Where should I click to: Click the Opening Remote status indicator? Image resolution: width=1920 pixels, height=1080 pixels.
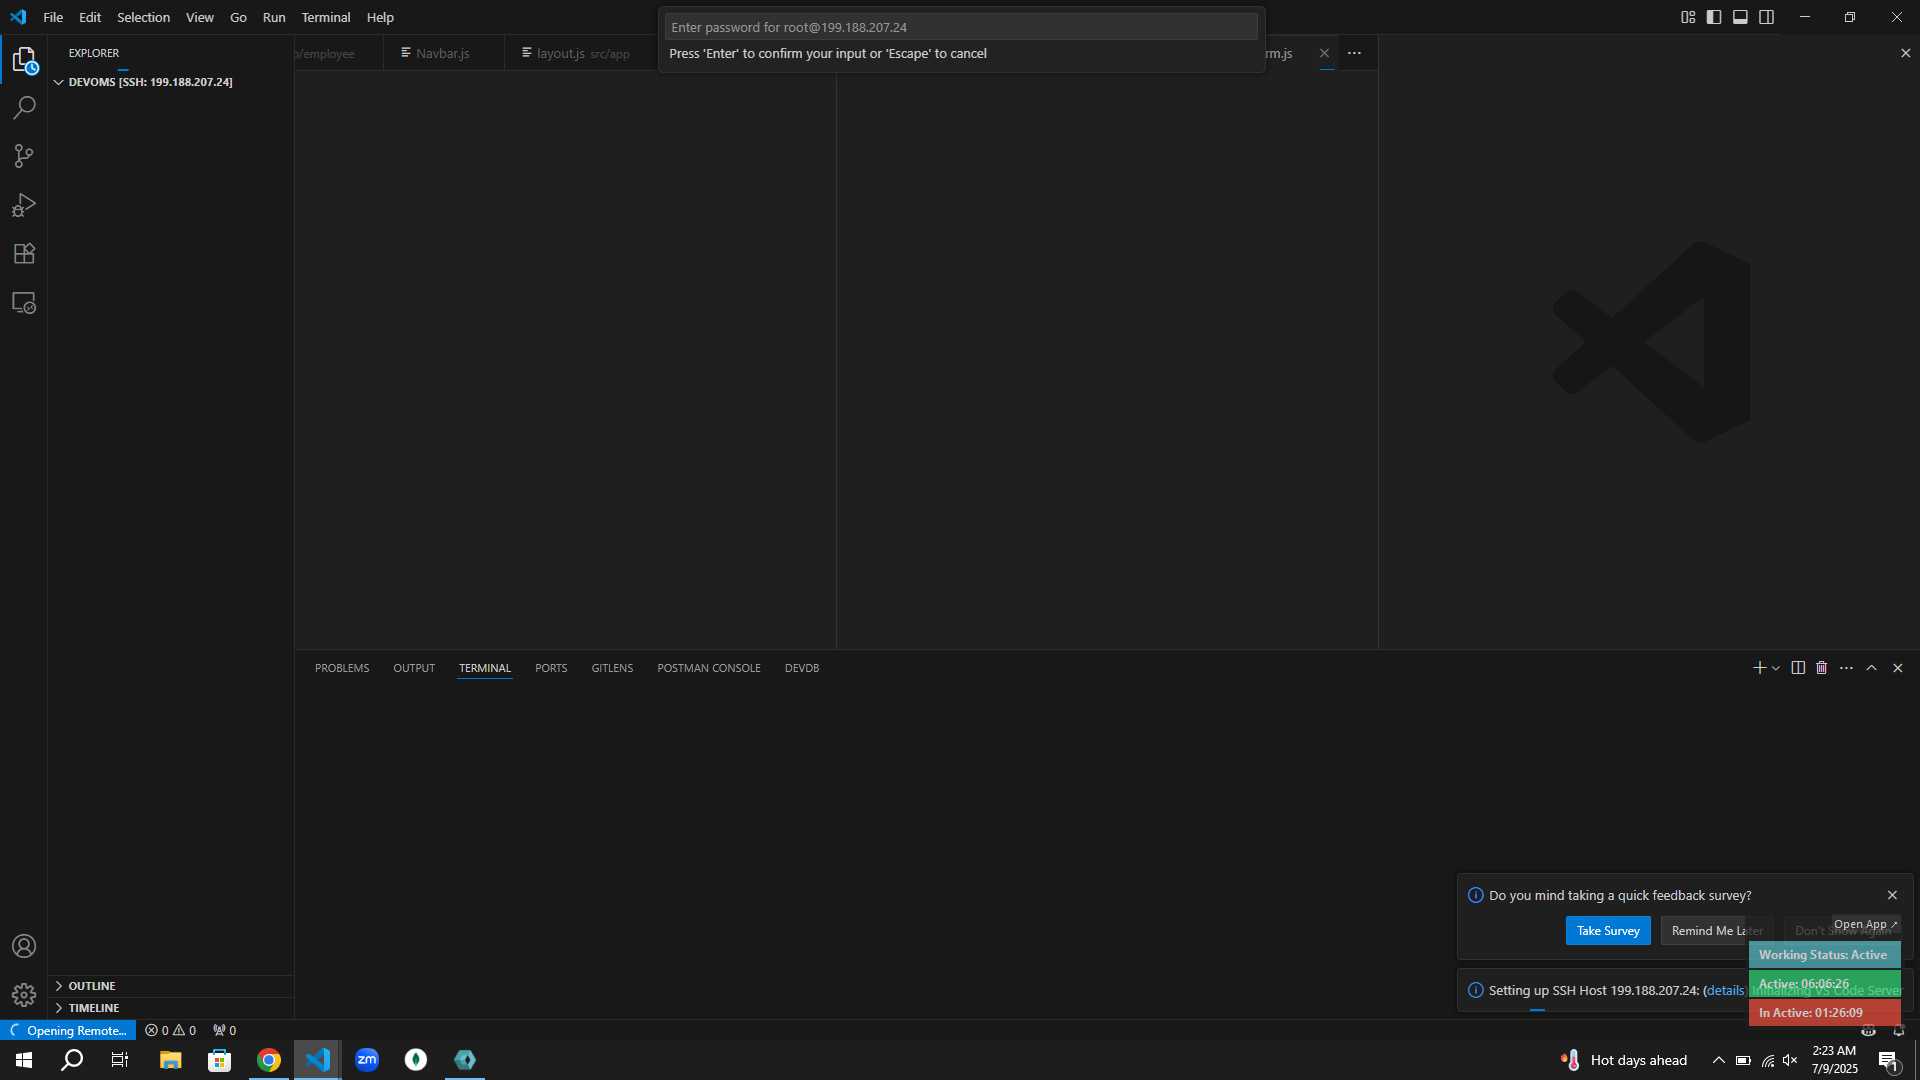(68, 1030)
